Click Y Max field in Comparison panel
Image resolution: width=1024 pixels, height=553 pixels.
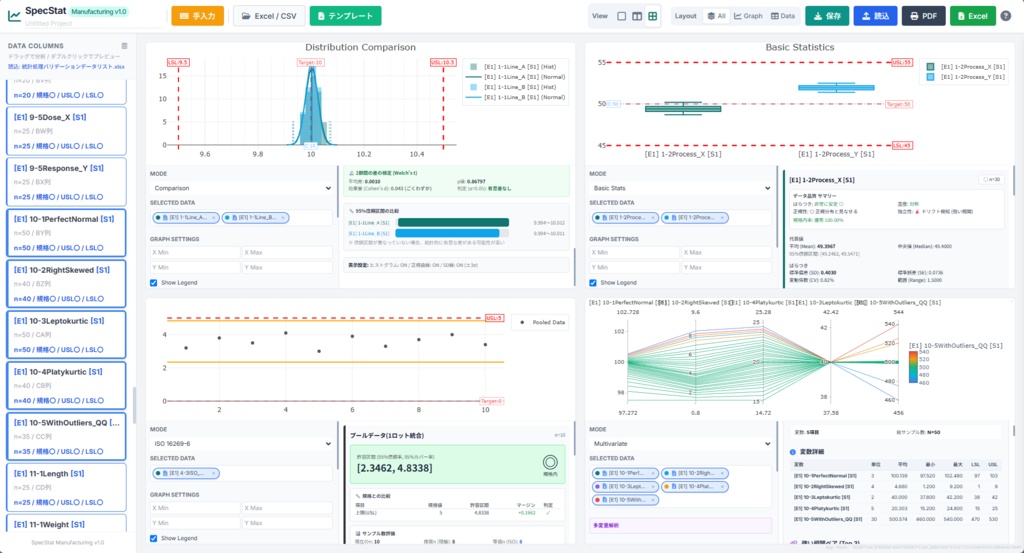tap(287, 267)
